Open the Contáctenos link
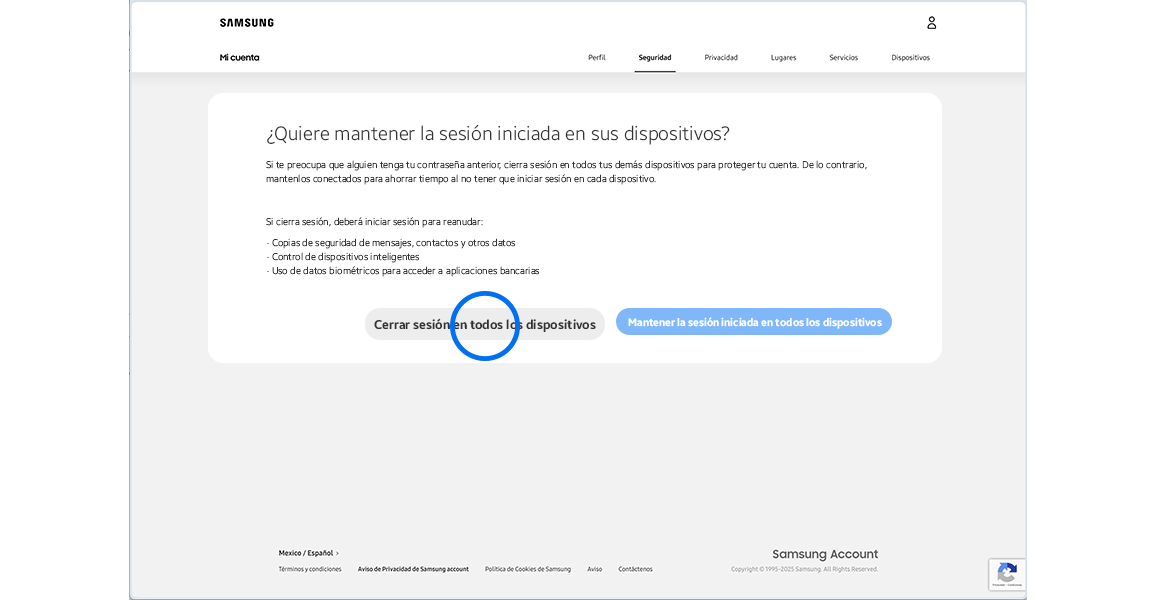This screenshot has width=1156, height=600. 636,568
